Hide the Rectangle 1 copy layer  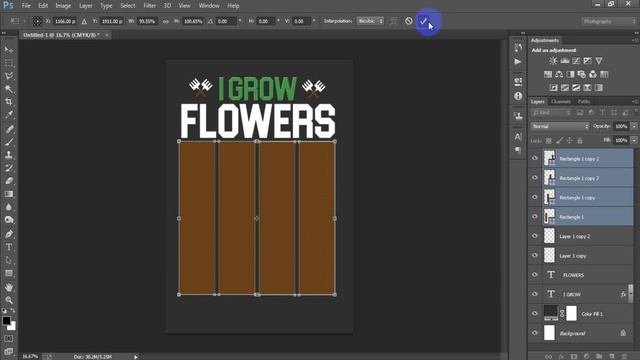click(x=535, y=197)
